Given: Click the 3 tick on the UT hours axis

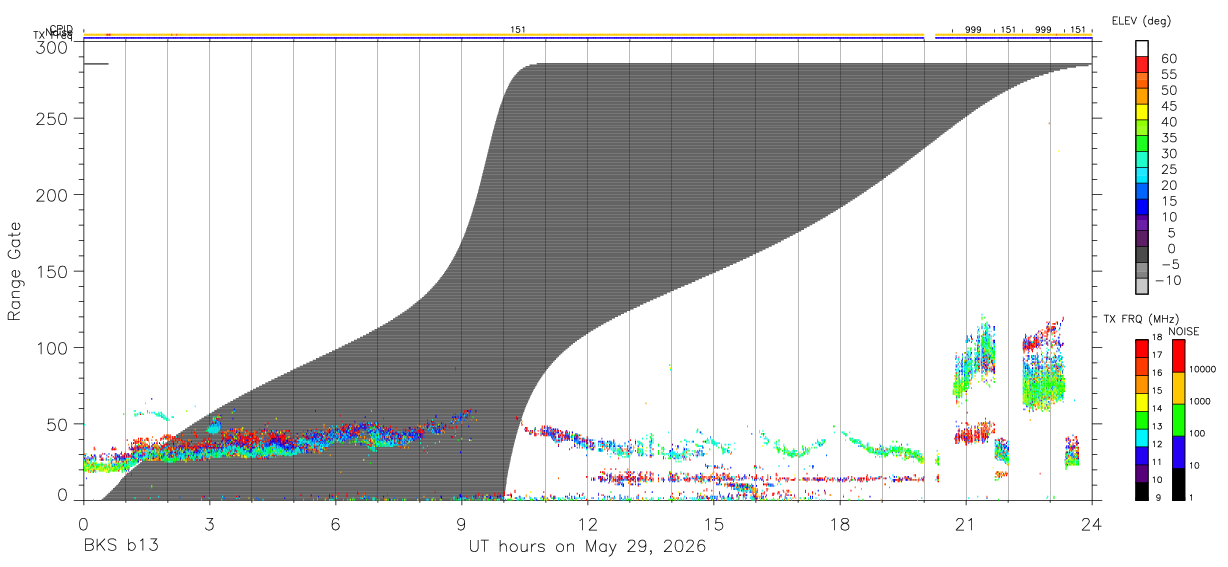Looking at the screenshot, I should pos(210,523).
